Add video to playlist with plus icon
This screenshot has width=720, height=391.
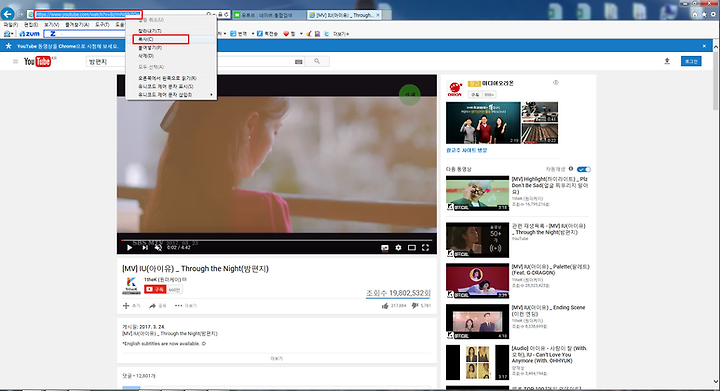click(x=126, y=306)
